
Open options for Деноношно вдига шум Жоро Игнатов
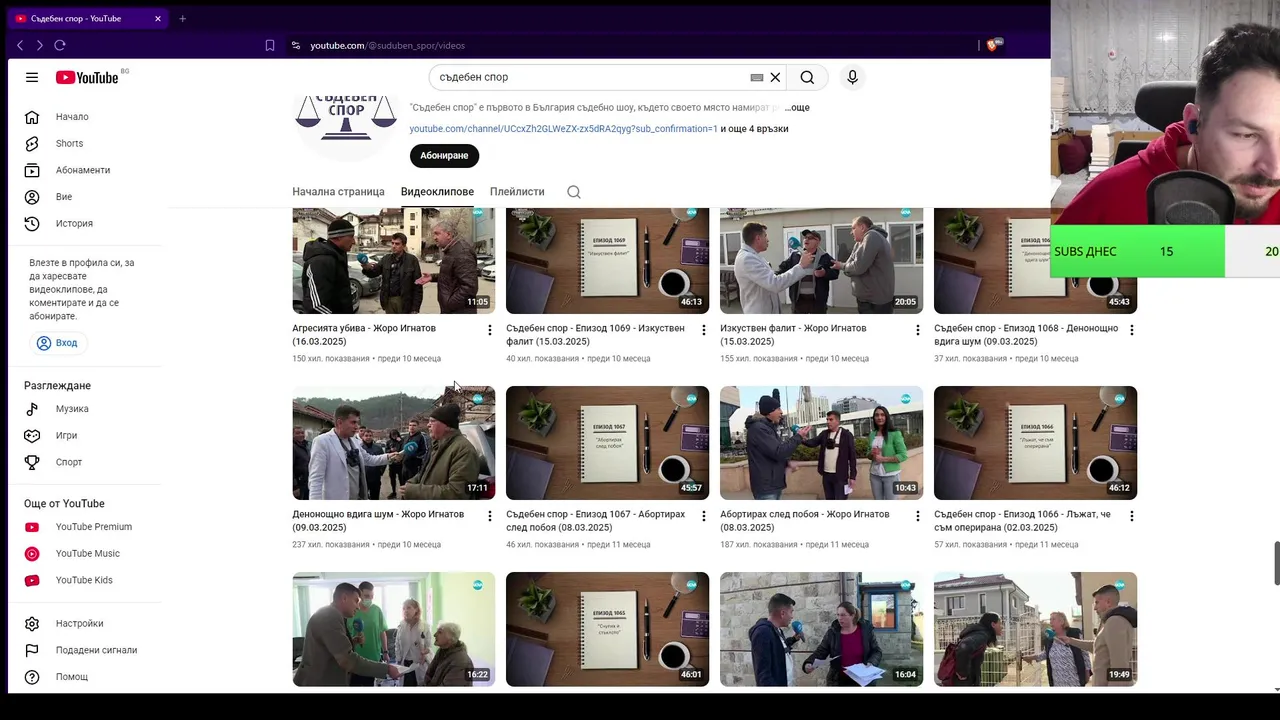pos(489,516)
